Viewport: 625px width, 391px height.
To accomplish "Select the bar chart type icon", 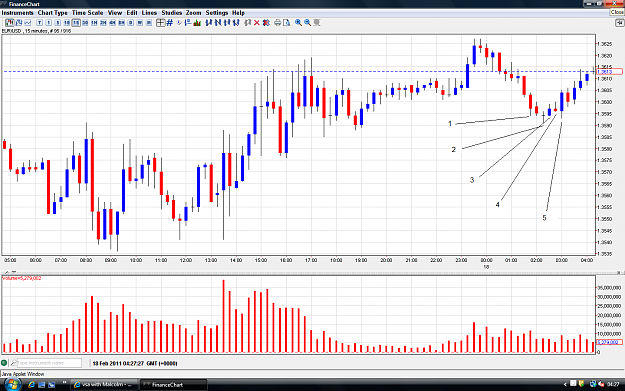I will click(x=19, y=23).
